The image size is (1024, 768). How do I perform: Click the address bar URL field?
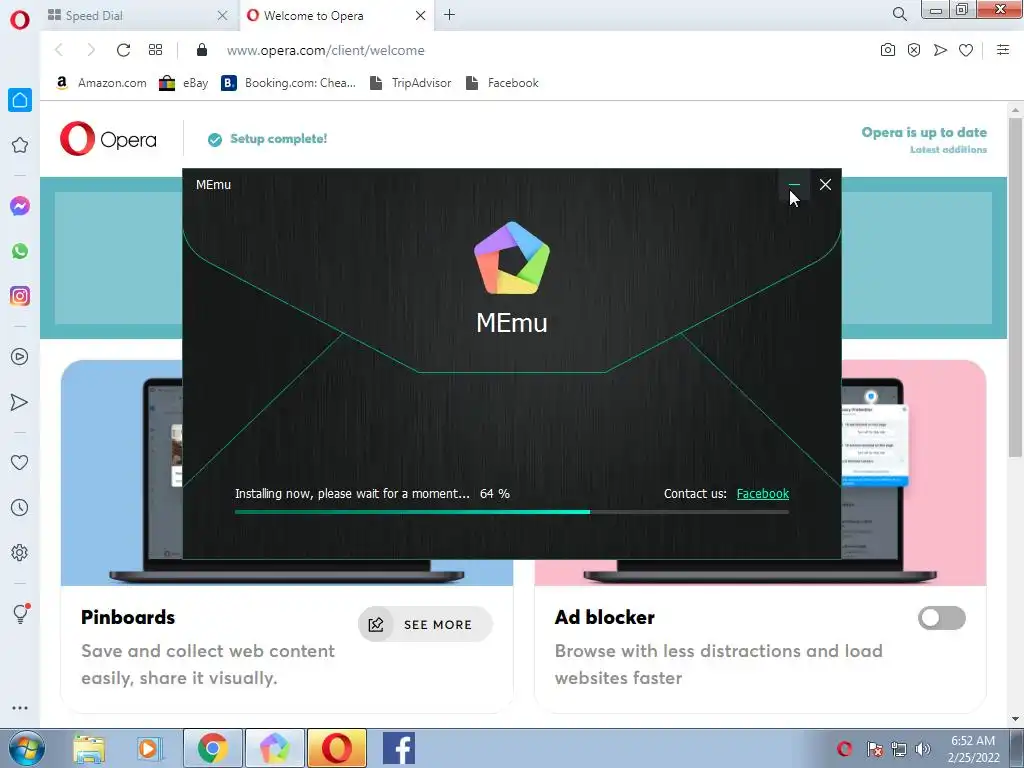[x=536, y=50]
